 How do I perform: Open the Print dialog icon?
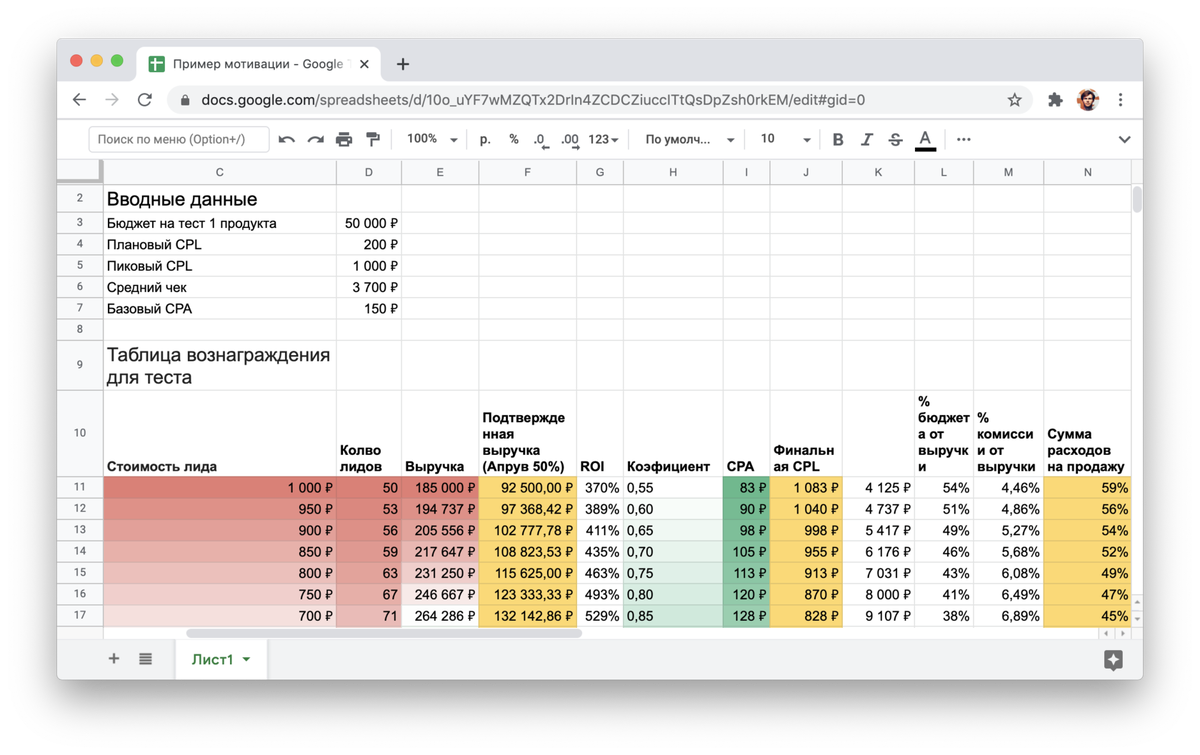click(344, 139)
